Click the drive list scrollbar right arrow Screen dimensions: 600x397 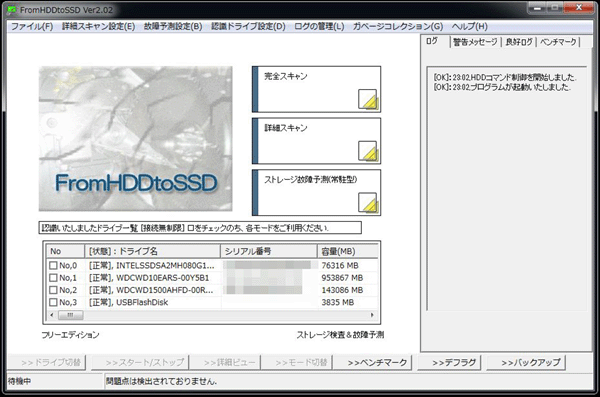click(372, 315)
